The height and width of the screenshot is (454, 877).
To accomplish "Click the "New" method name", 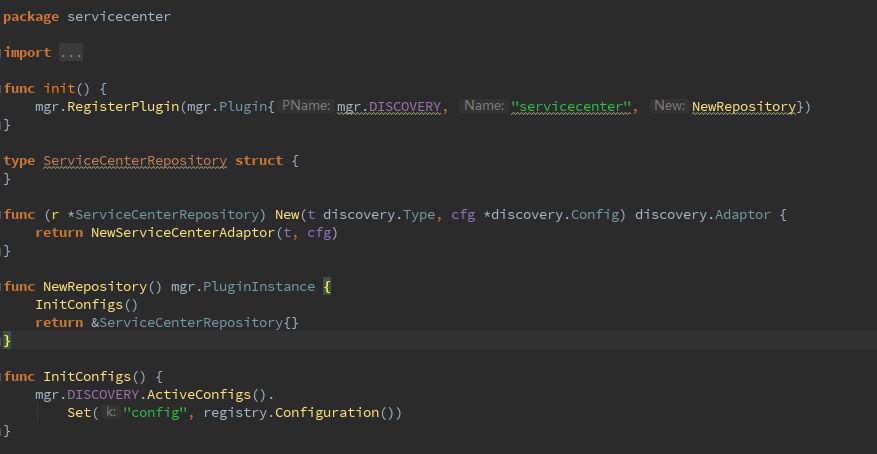I will [287, 215].
